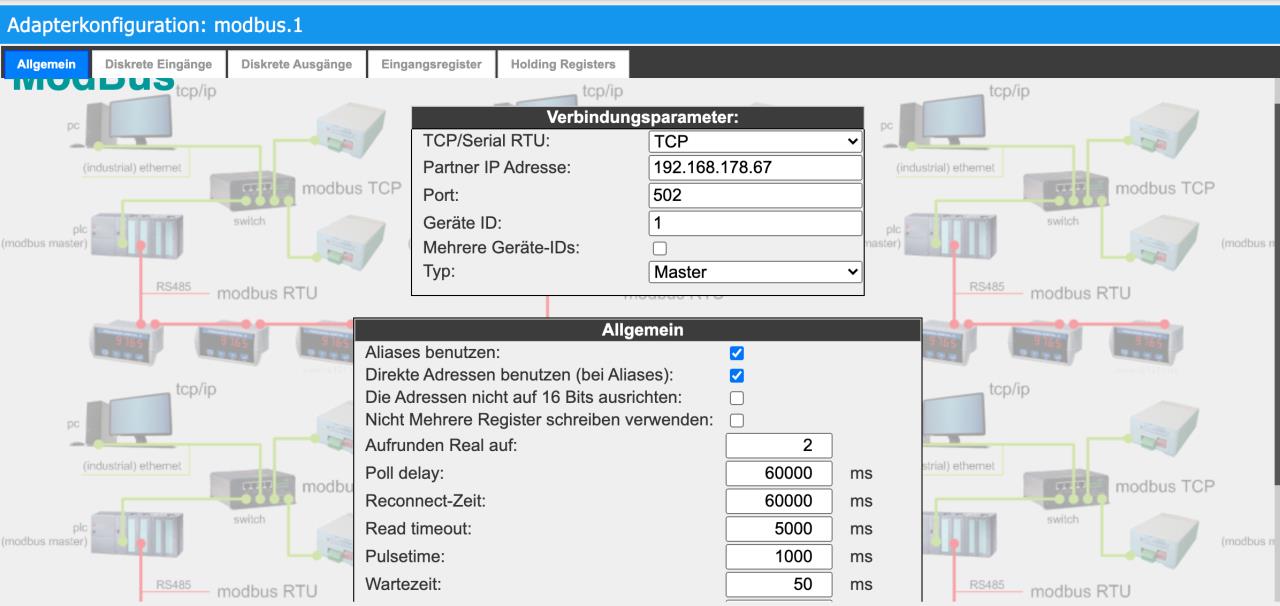Viewport: 1280px width, 606px height.
Task: Uncheck Direkte Adressen benutzen (bei Aliases) checkbox
Action: (738, 376)
